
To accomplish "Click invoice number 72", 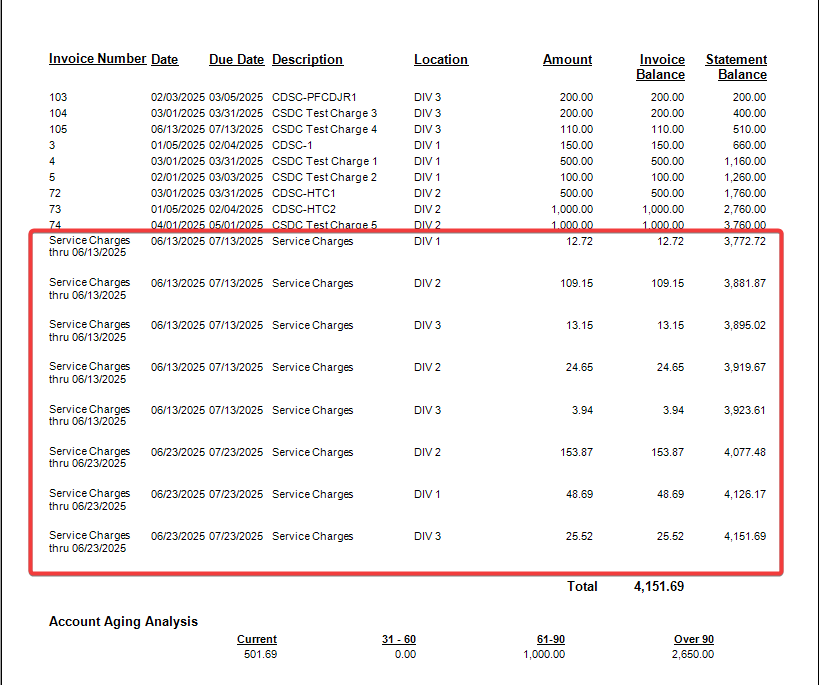I will click(x=55, y=193).
